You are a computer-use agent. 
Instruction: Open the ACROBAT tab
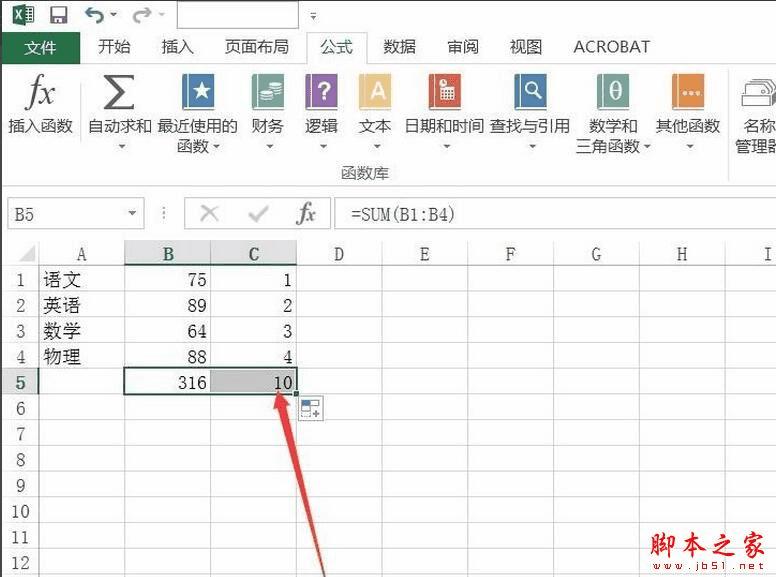coord(612,47)
